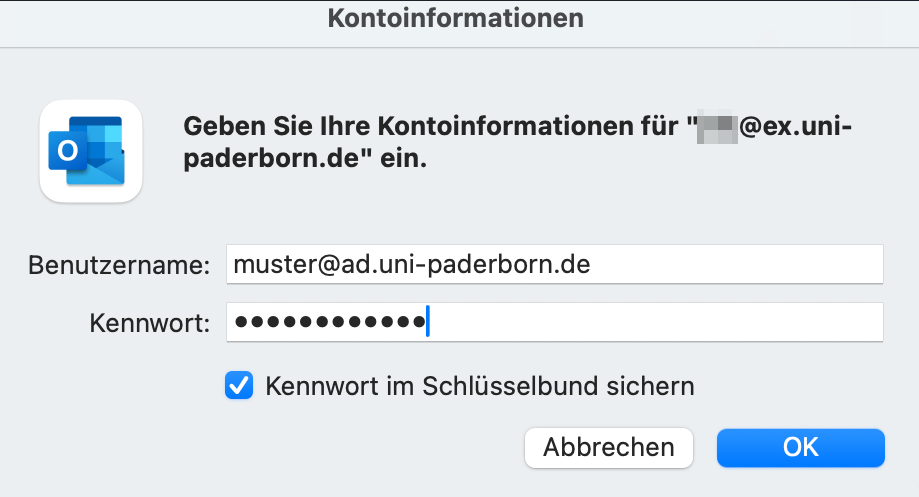Uncheck the Schlüsselbund checkbox
The height and width of the screenshot is (497, 919).
[239, 386]
